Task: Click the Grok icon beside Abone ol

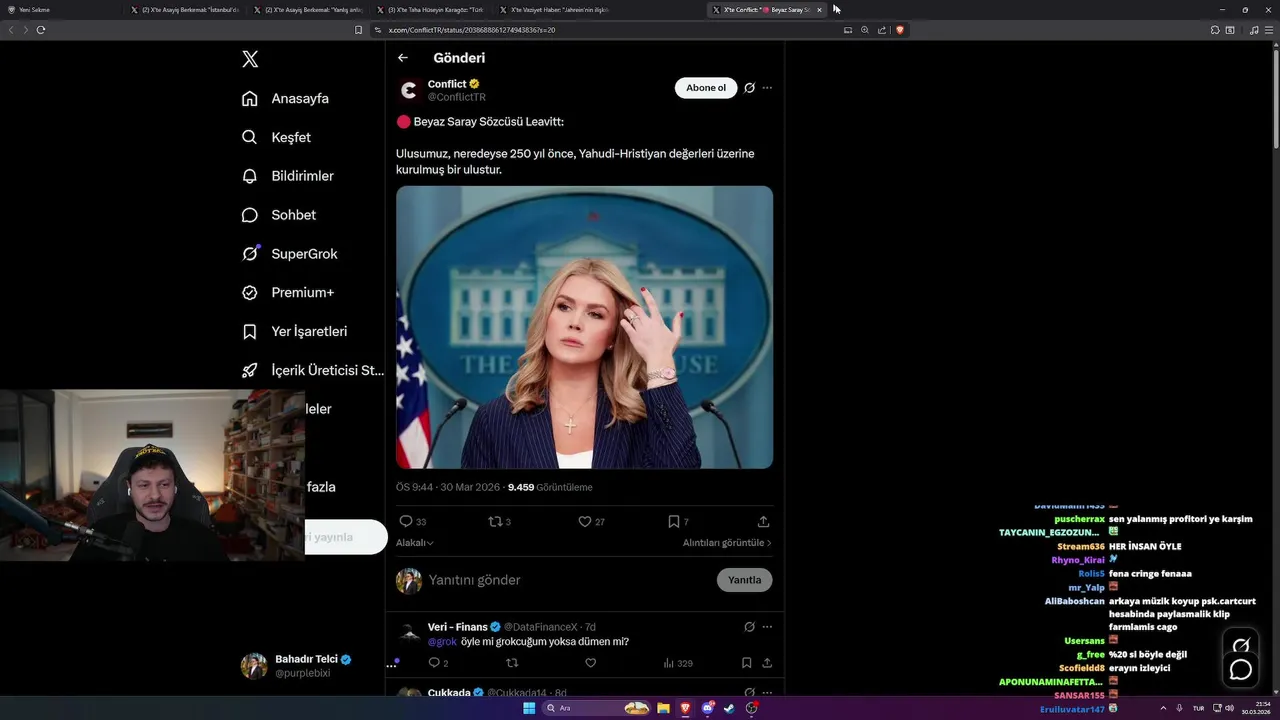Action: point(749,88)
